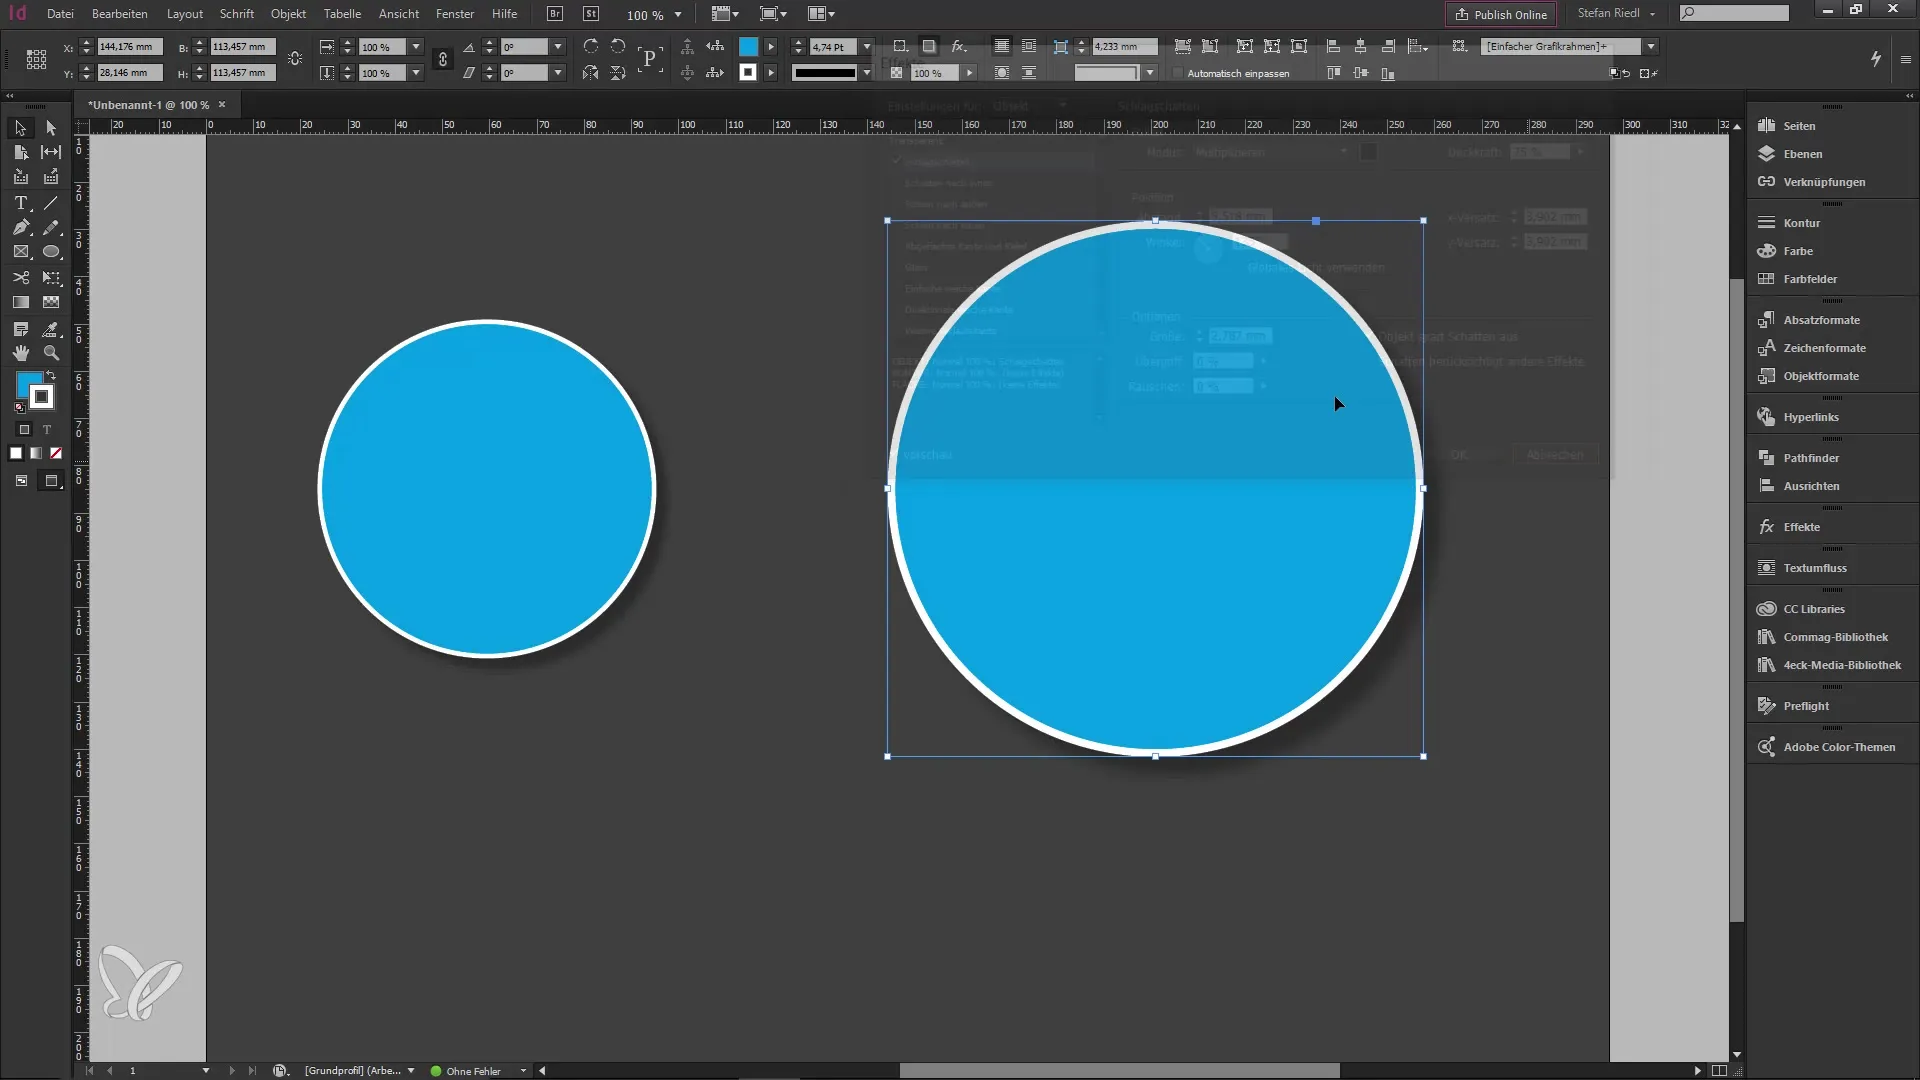Open the Ebenen panel

[1802, 154]
